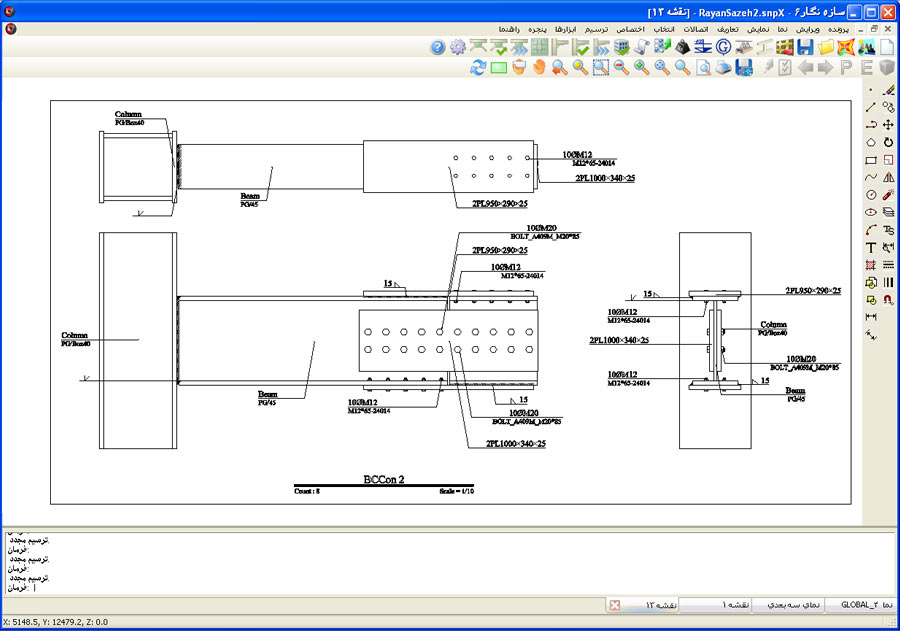
Task: Select the Mirror tool in right toolbar
Action: pos(888,178)
